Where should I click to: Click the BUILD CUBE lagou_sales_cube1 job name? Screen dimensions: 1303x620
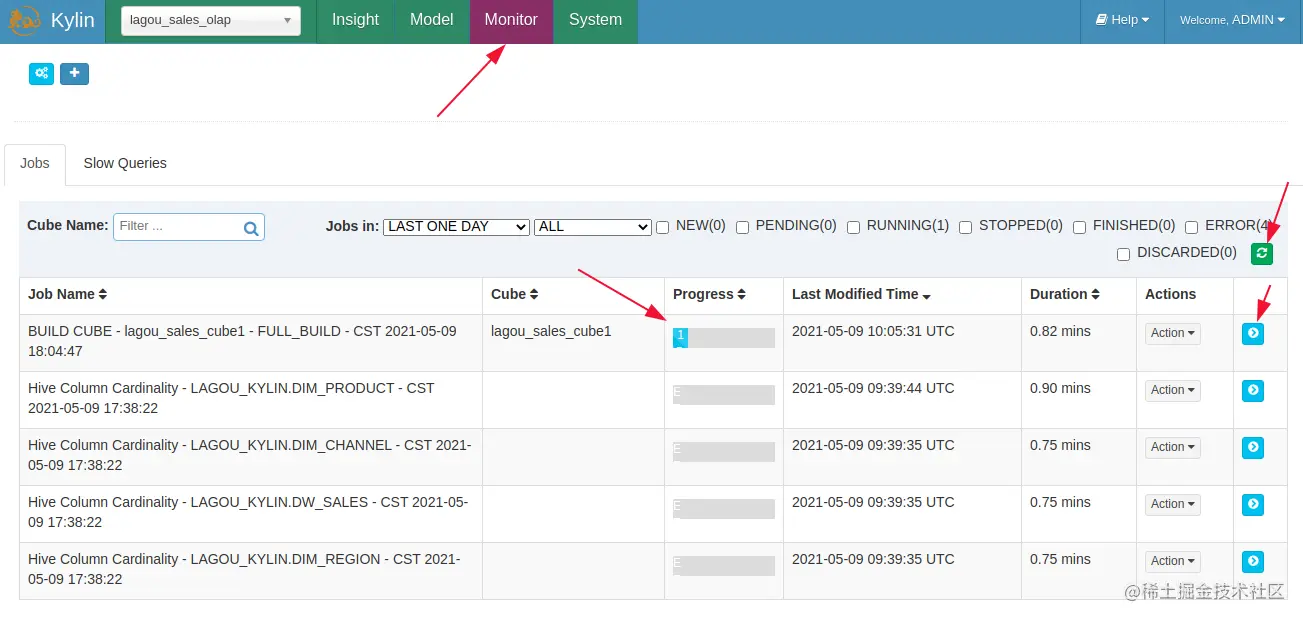point(242,341)
